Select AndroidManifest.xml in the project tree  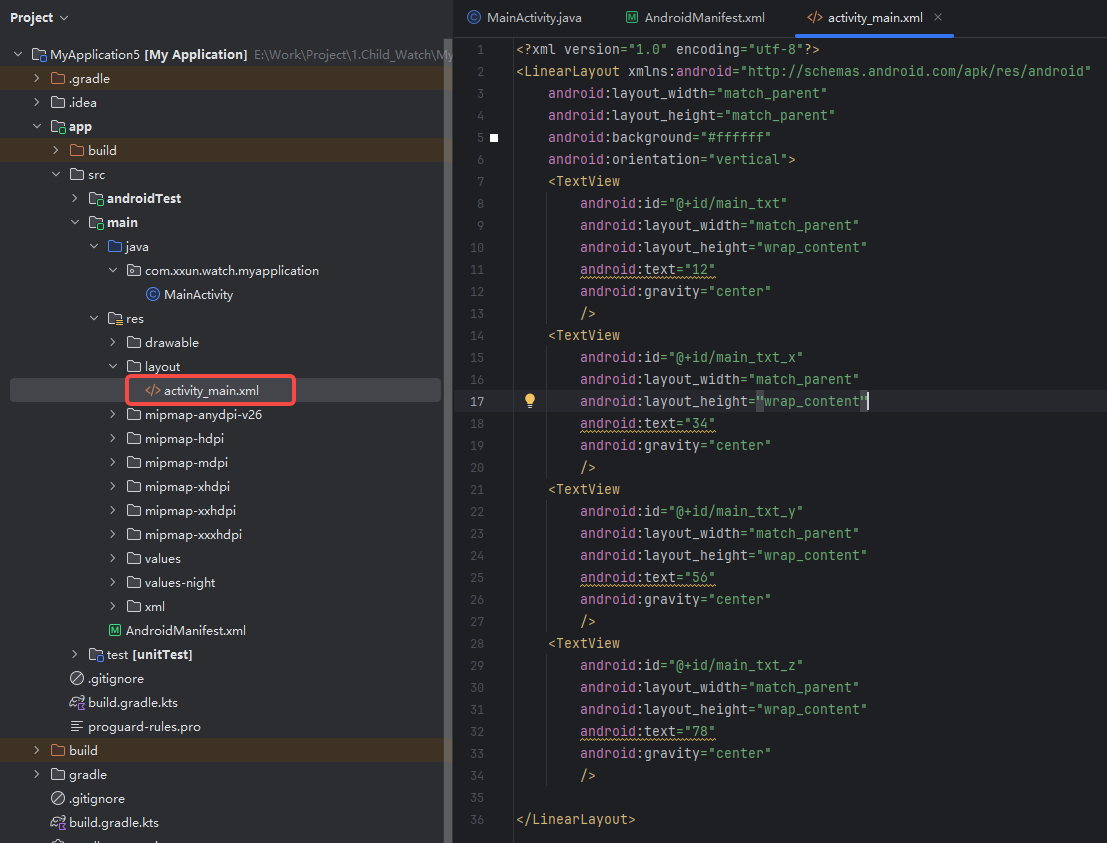(186, 630)
